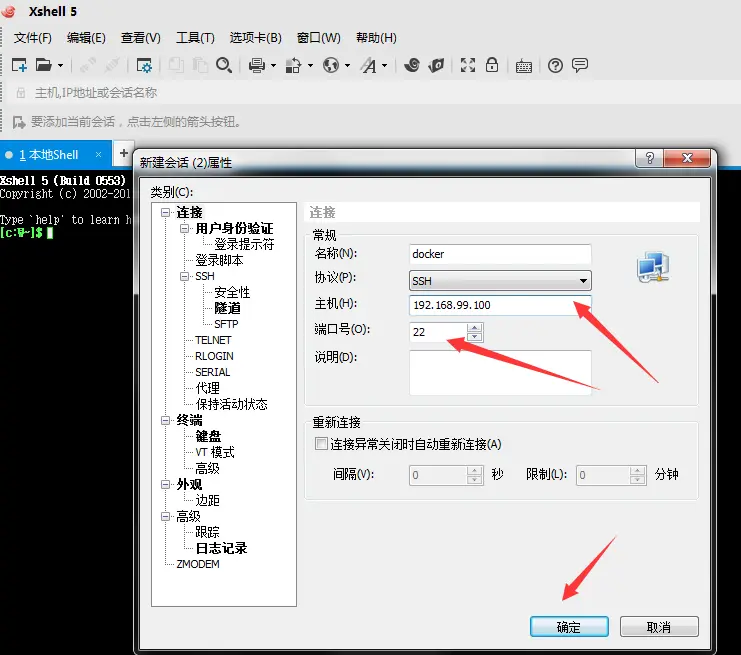741x655 pixels.
Task: Click the Open session folder icon
Action: pyautogui.click(x=43, y=65)
